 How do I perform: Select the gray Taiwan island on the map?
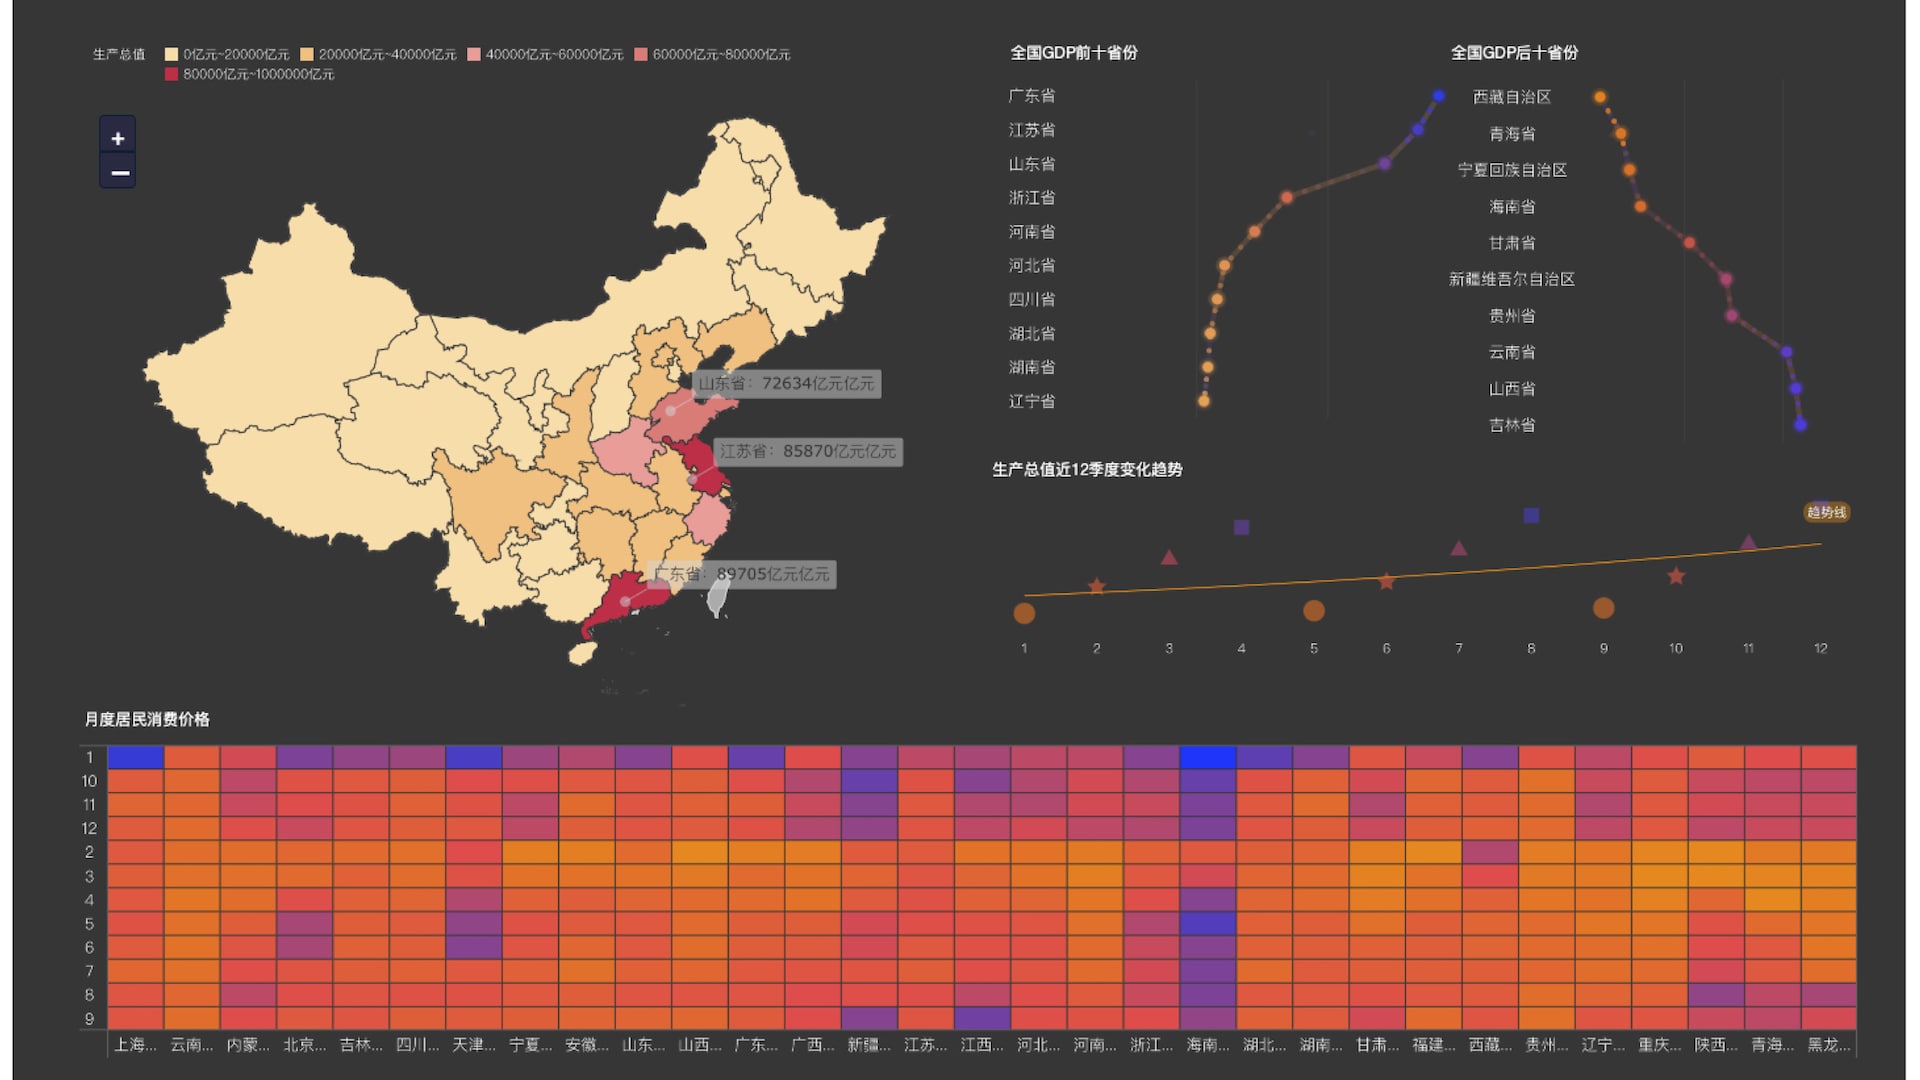(717, 597)
